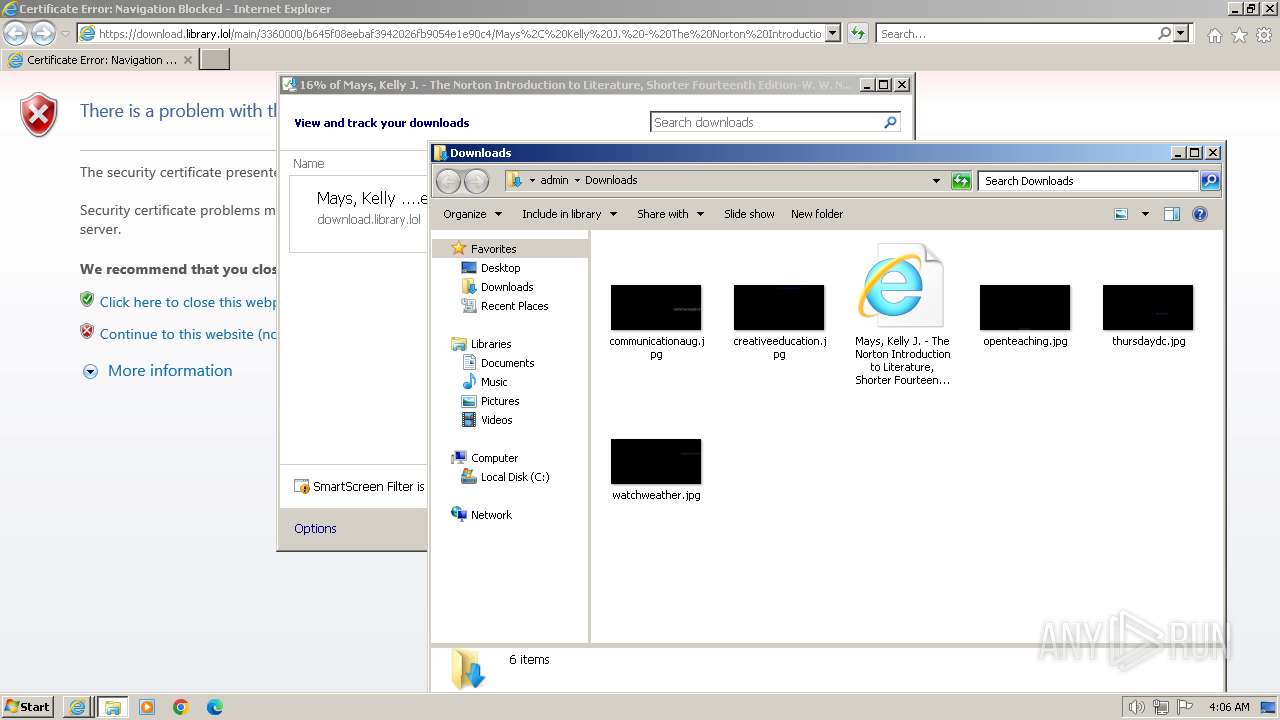Click Options link in download manager
This screenshot has width=1280, height=720.
coord(315,529)
